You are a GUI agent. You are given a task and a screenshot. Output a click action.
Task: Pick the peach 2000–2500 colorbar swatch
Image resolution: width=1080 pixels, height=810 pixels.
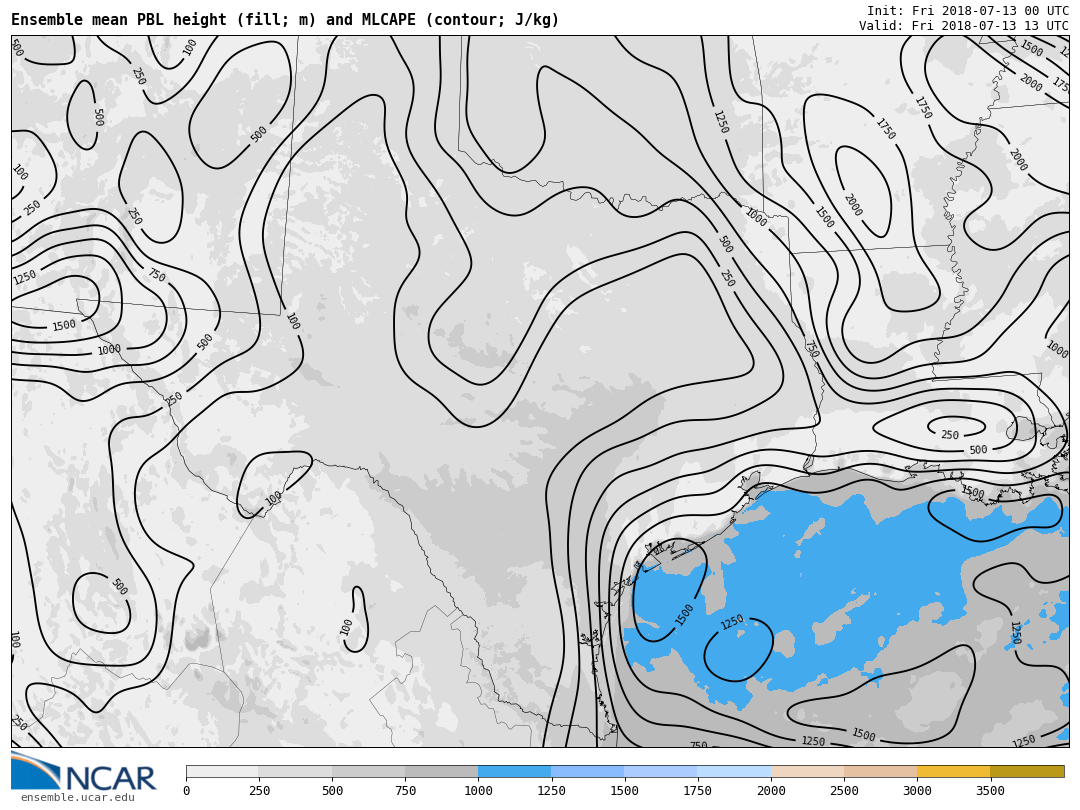coord(807,772)
